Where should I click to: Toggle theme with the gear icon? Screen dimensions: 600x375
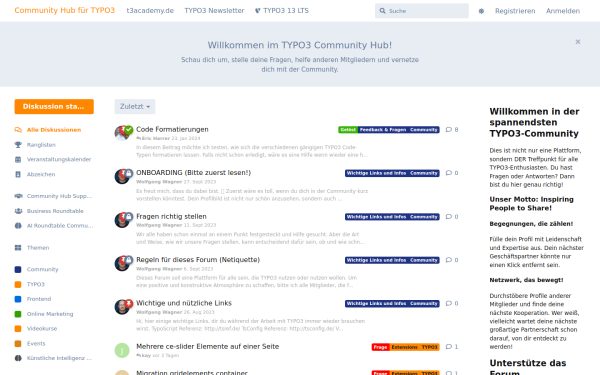(x=481, y=11)
